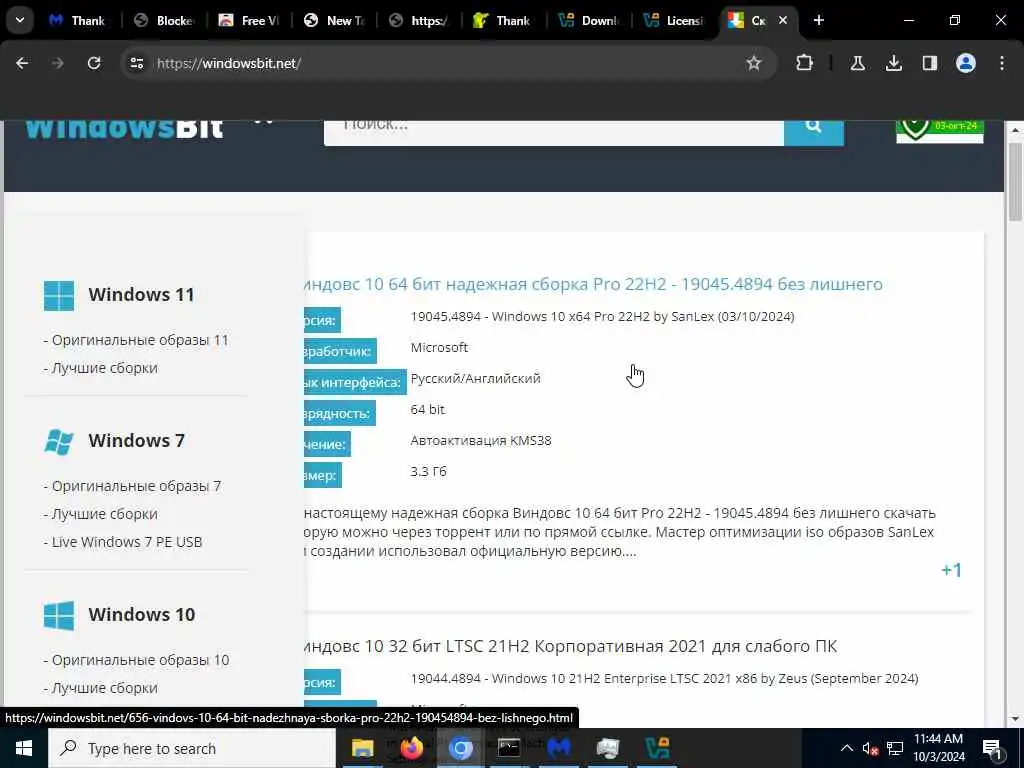Open the Windows Start button

24,748
